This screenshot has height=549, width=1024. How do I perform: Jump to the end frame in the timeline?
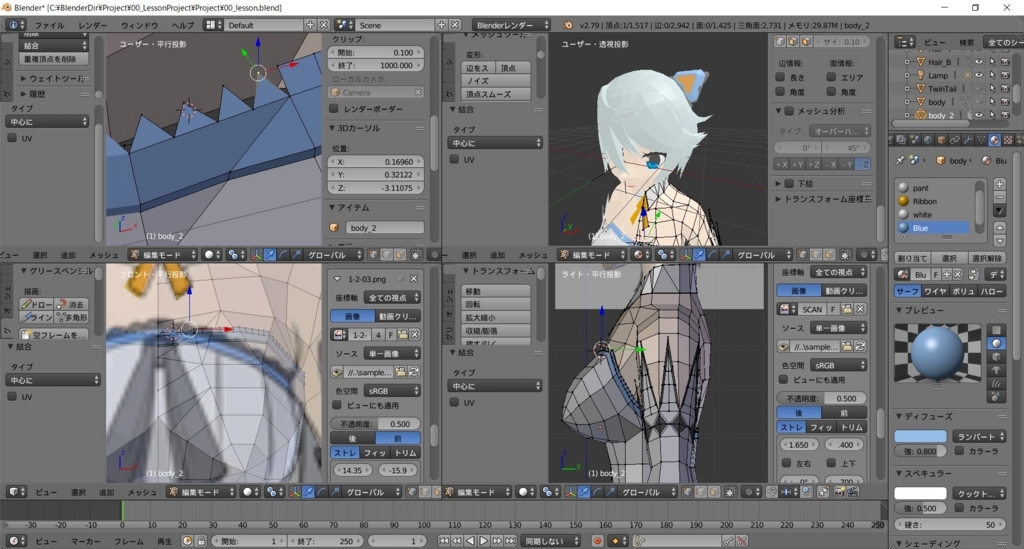[511, 541]
